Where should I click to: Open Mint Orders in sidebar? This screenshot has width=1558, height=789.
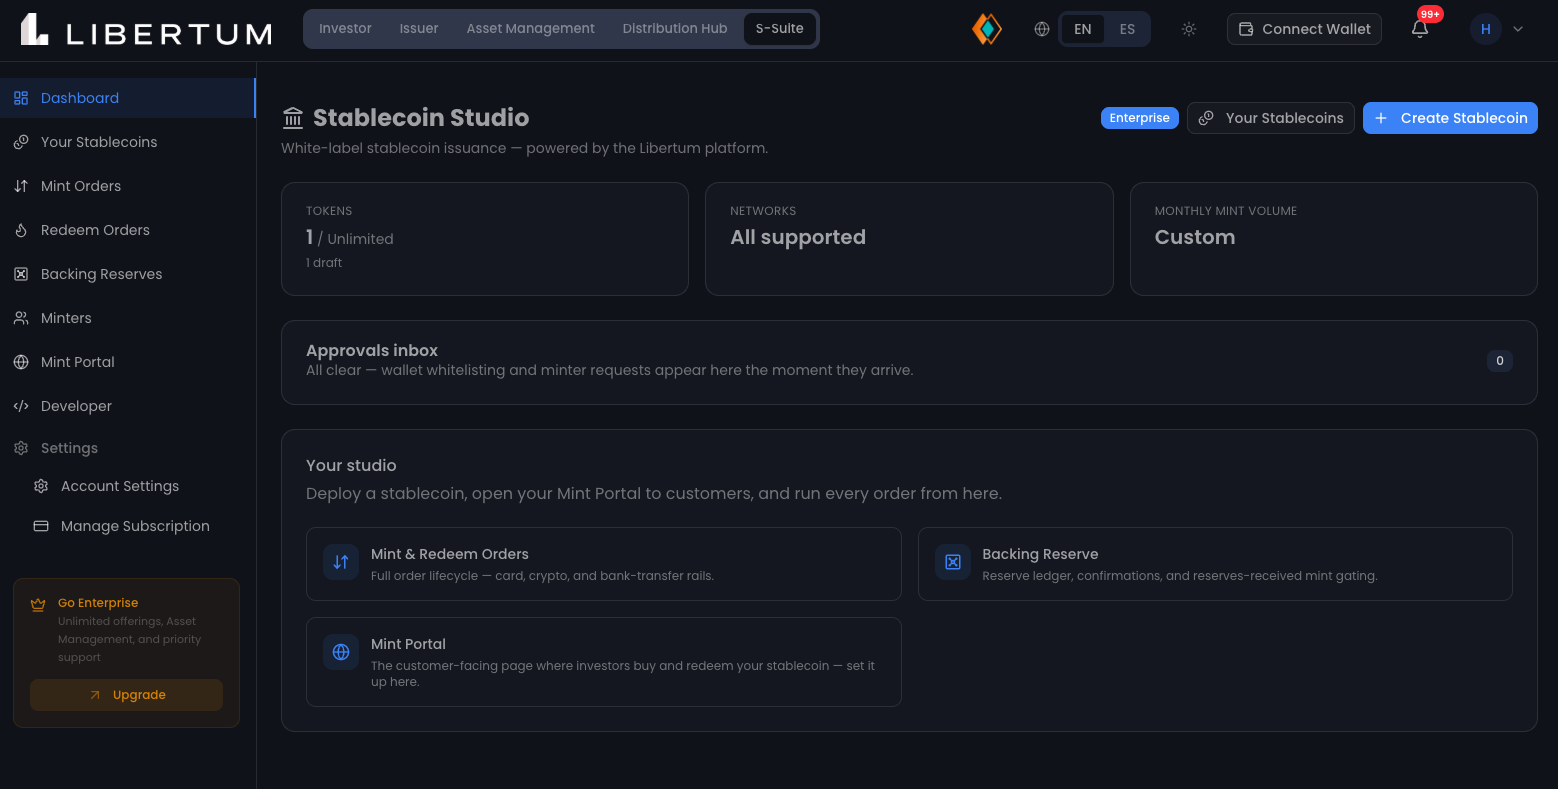127,186
